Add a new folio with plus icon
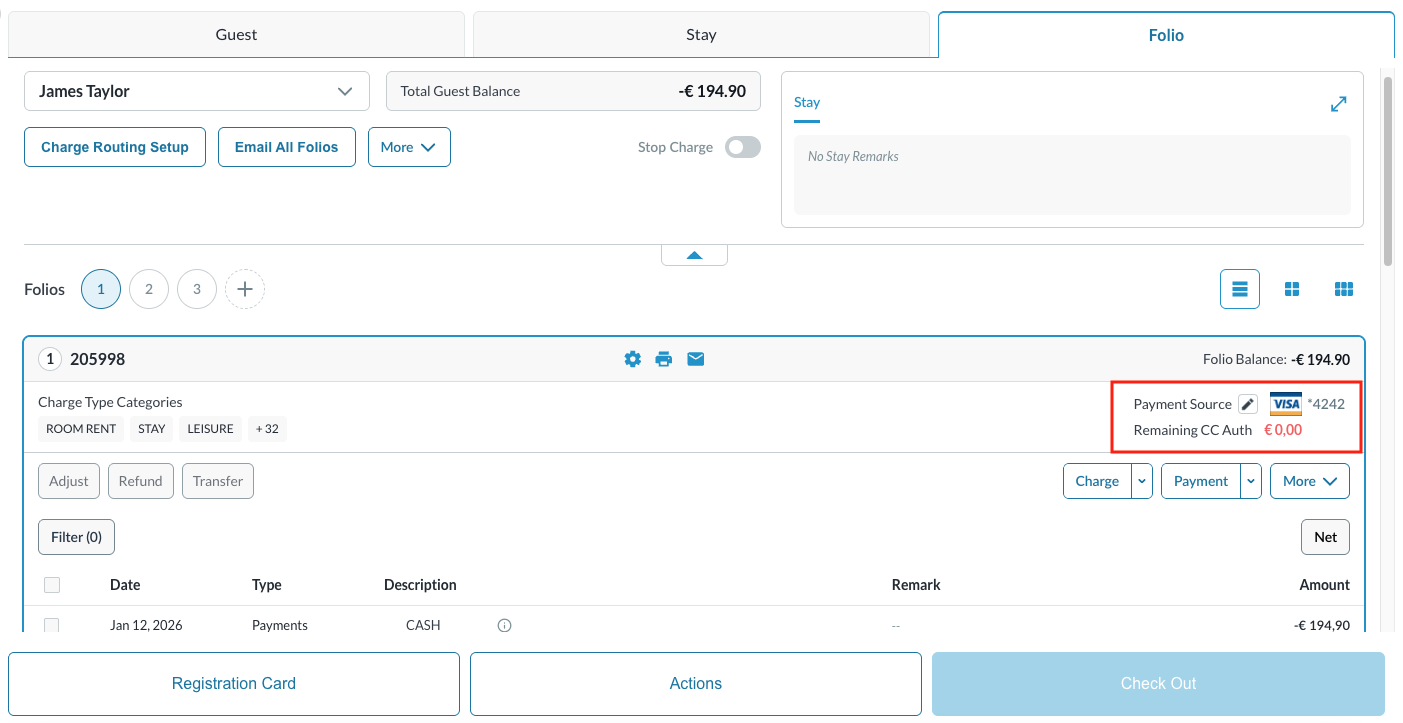 click(x=245, y=289)
